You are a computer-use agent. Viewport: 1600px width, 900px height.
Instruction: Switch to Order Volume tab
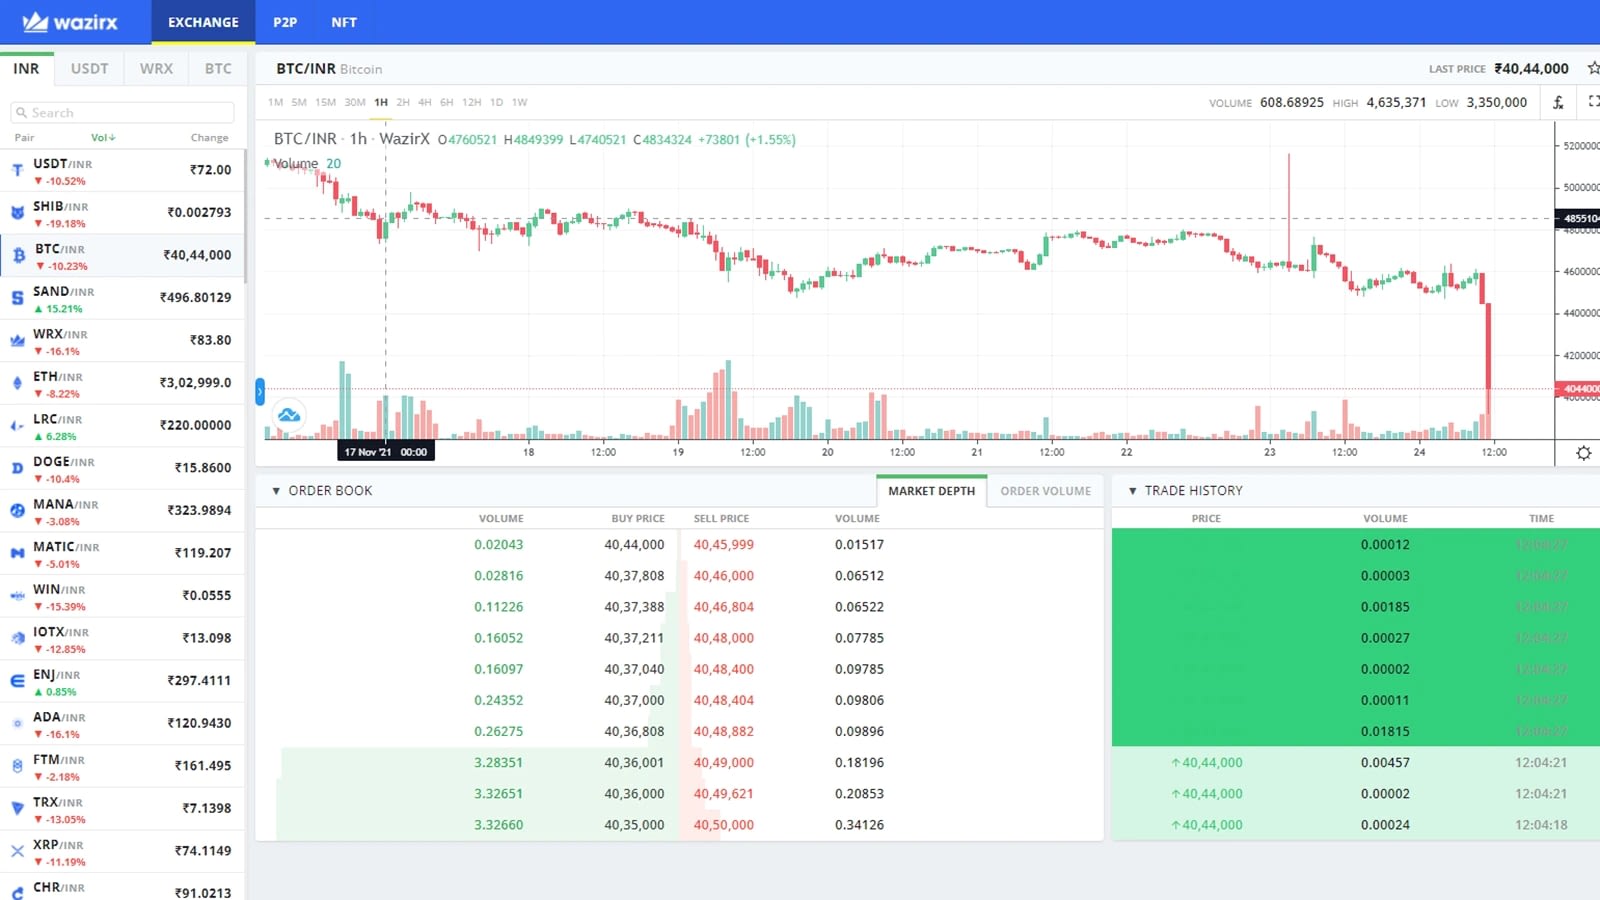point(1045,491)
